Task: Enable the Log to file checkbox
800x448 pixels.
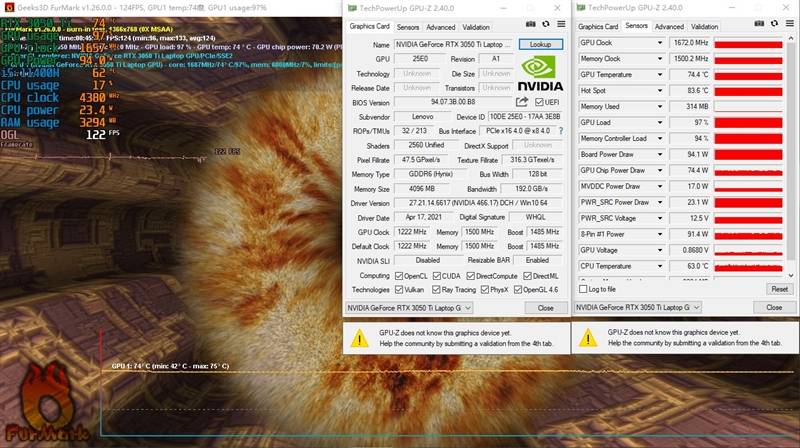Action: coord(583,289)
